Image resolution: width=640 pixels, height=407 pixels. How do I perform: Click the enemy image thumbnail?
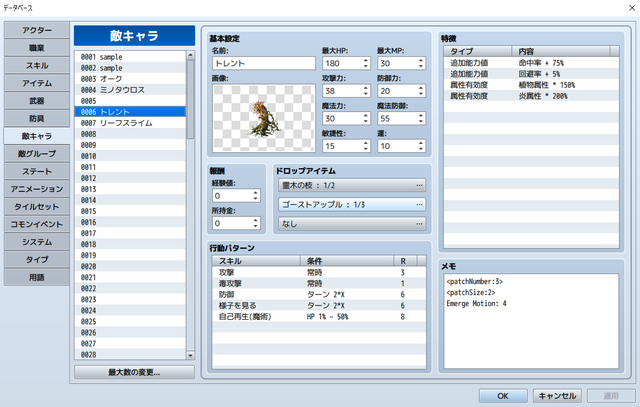[264, 118]
